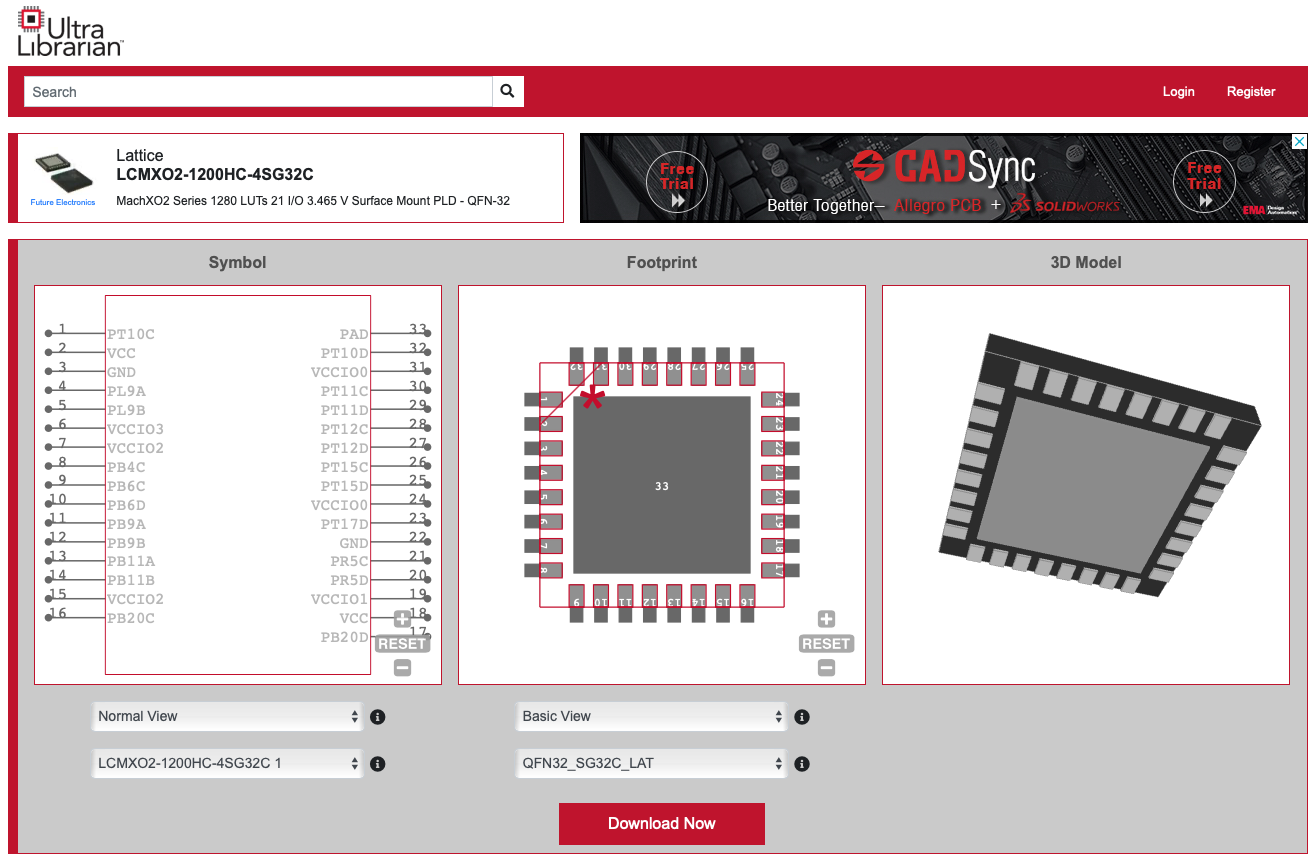Click into the Search input field
The width and height of the screenshot is (1313, 860).
[x=258, y=91]
